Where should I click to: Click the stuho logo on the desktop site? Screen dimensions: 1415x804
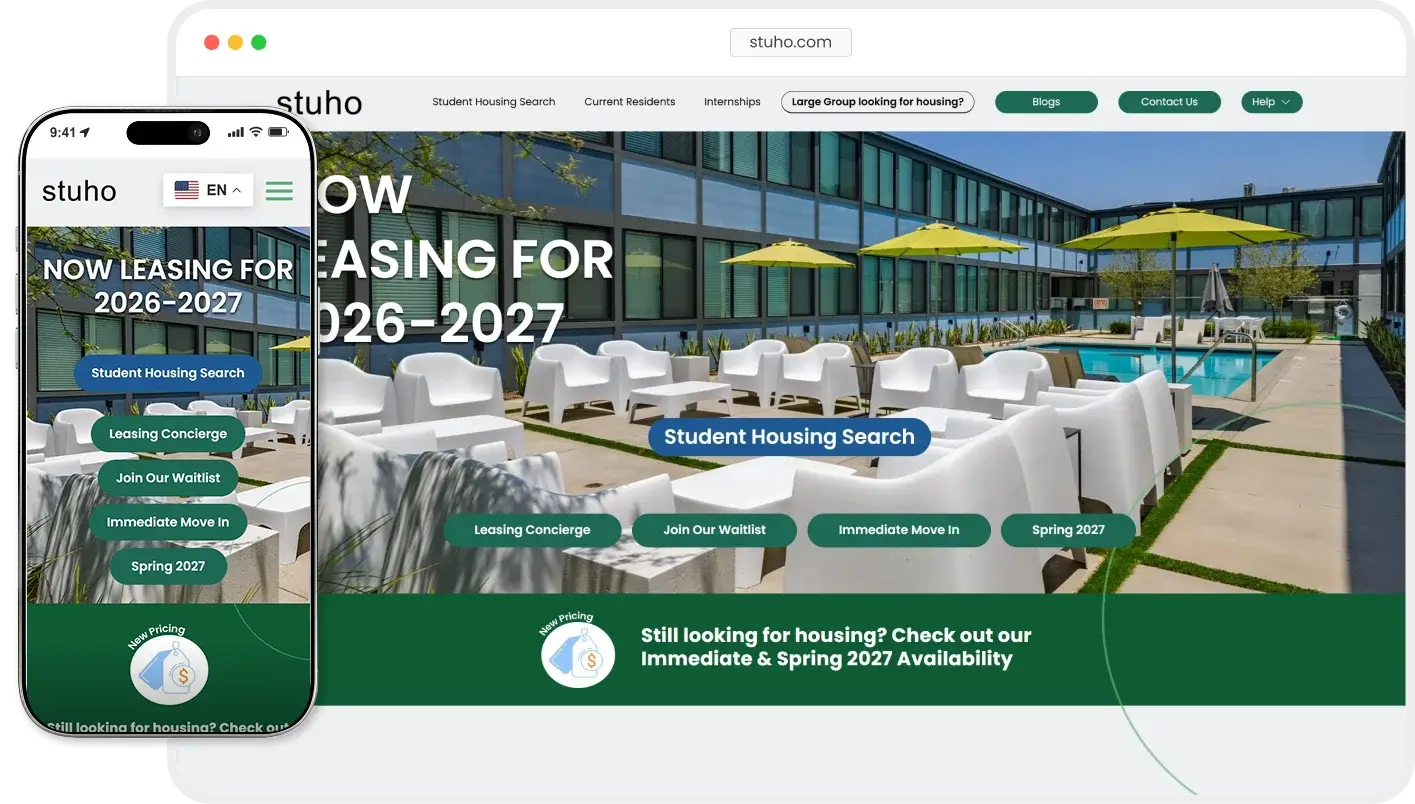319,102
